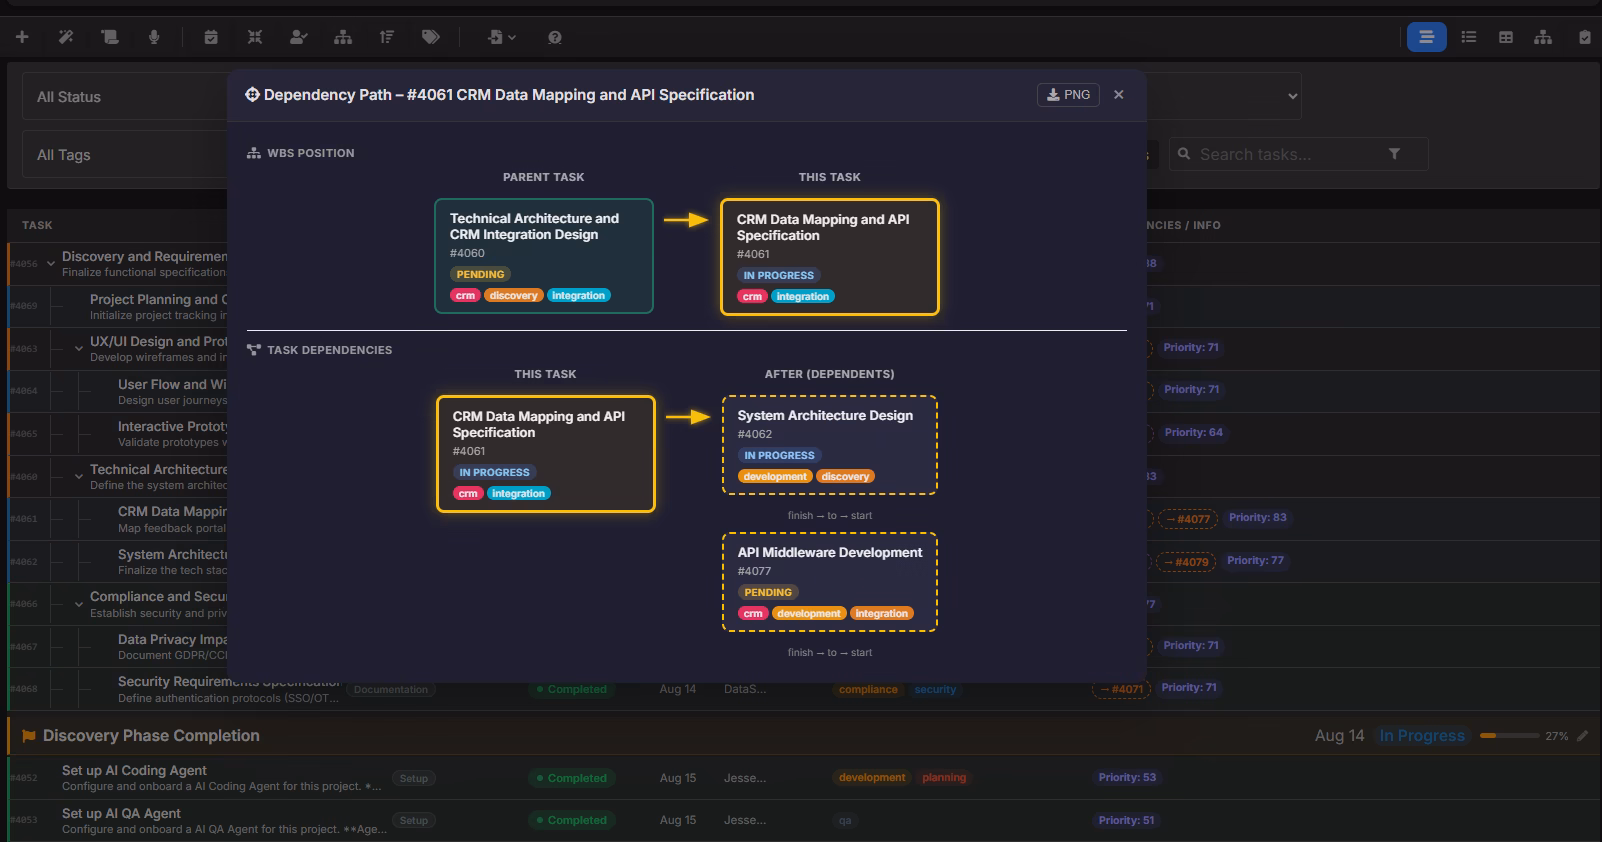Click the compliance tag in Security Requirements row
The image size is (1602, 842).
(868, 689)
